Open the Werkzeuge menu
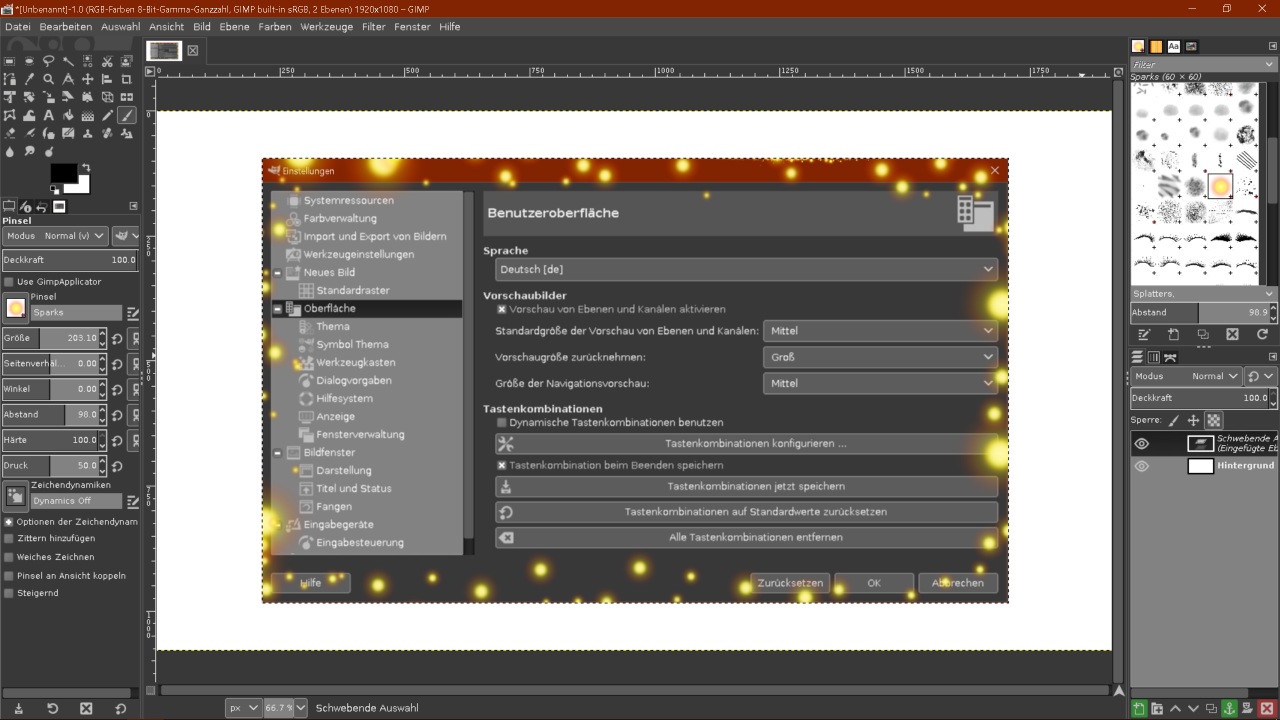The image size is (1280, 720). tap(326, 27)
